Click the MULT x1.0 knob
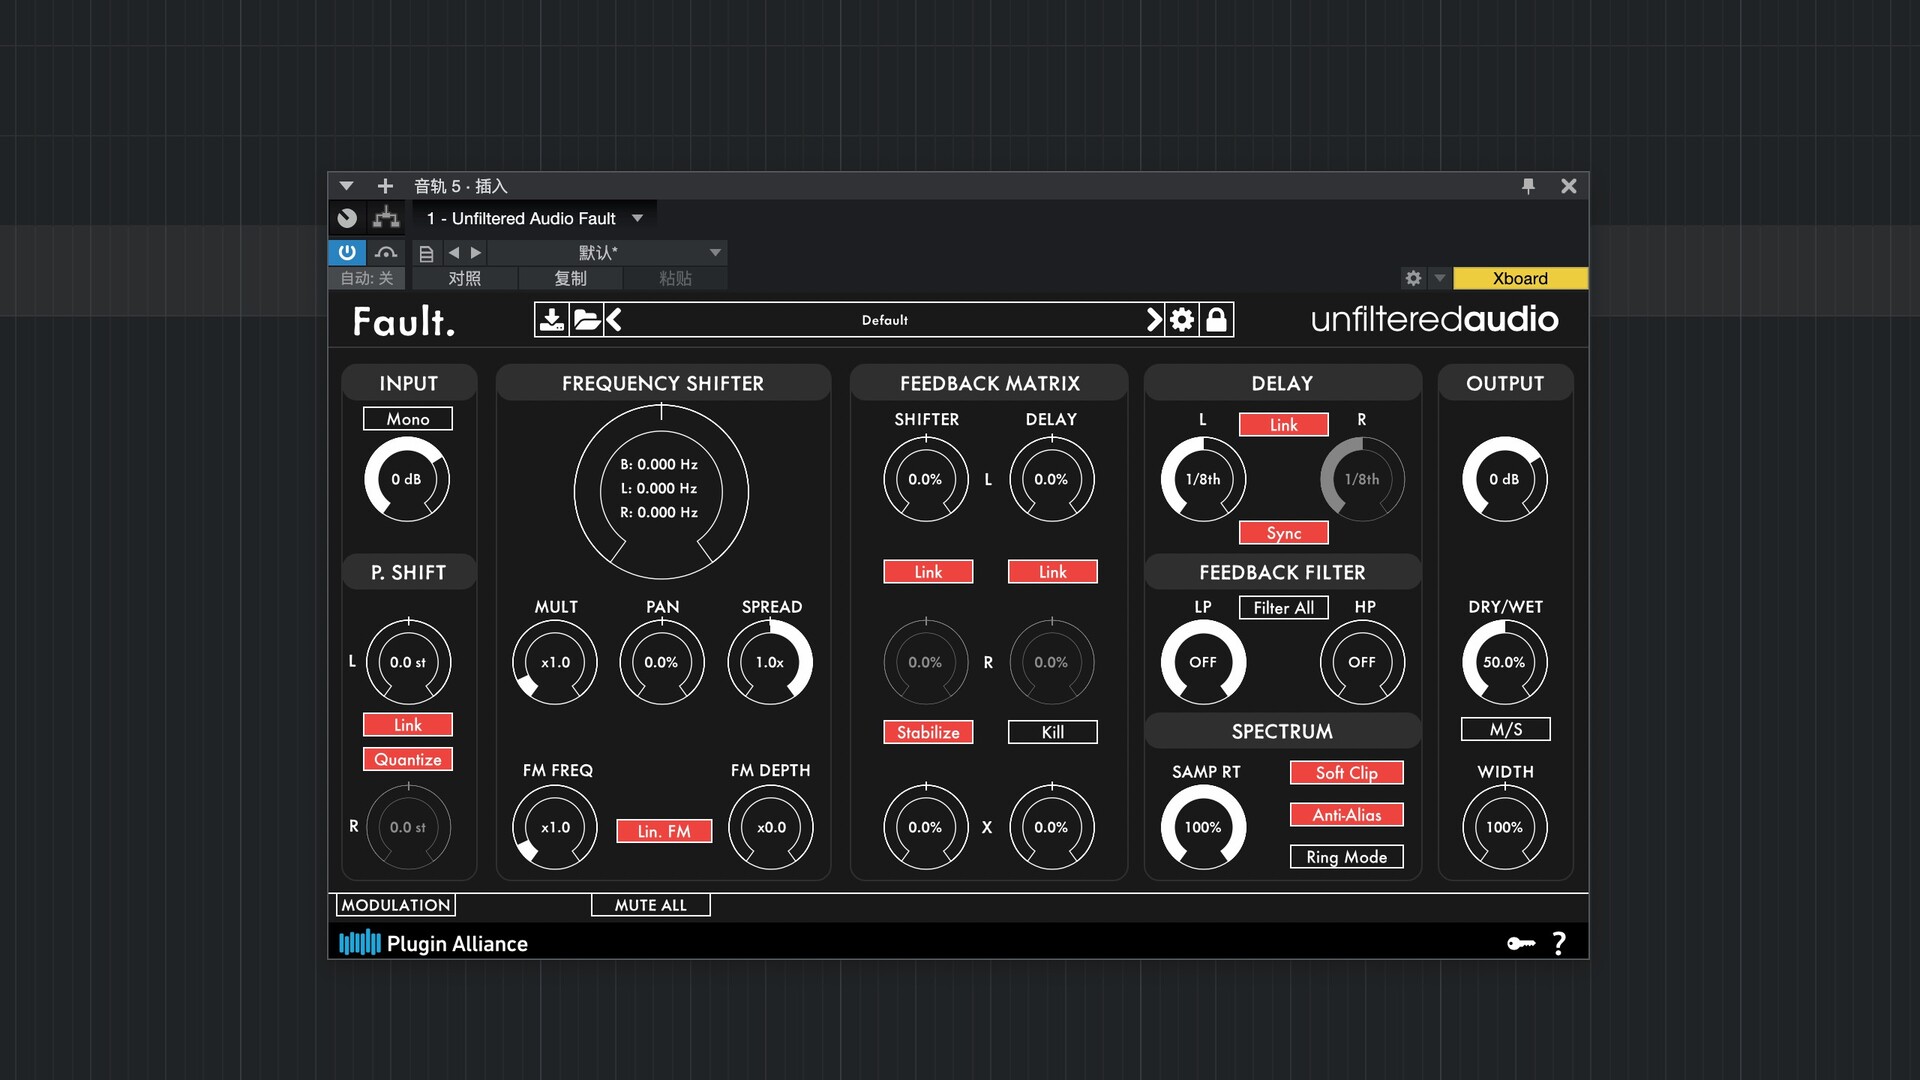 pos(555,662)
